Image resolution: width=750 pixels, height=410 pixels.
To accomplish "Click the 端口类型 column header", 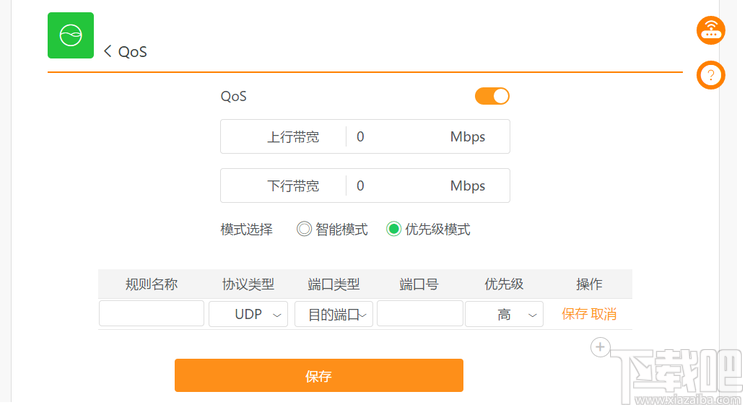I will click(333, 284).
